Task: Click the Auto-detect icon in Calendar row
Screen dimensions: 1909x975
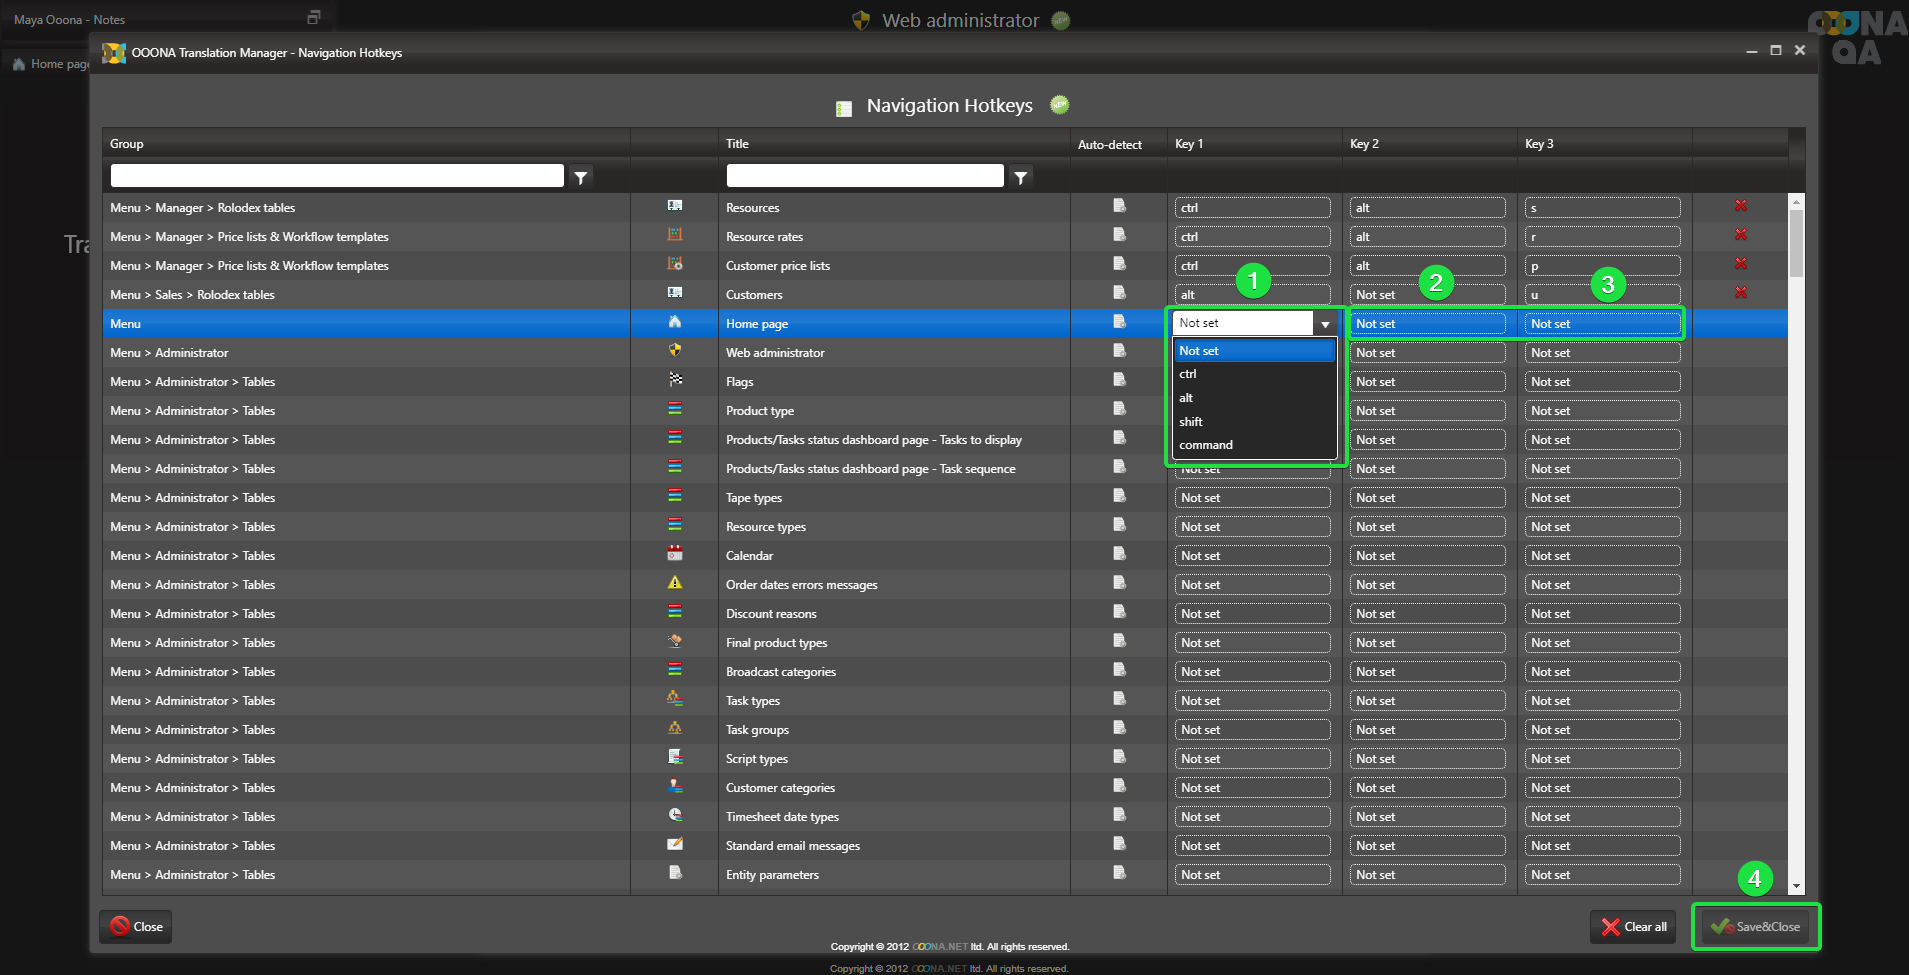Action: (x=1119, y=554)
